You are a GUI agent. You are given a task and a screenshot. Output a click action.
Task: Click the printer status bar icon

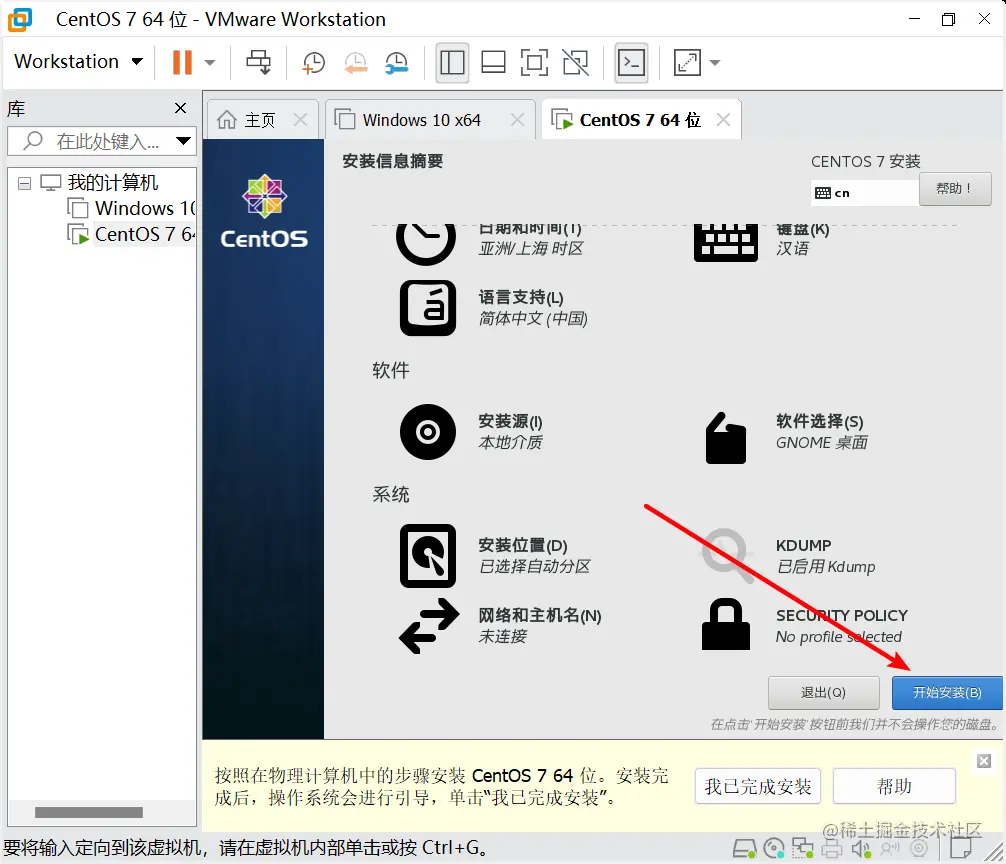(x=831, y=848)
